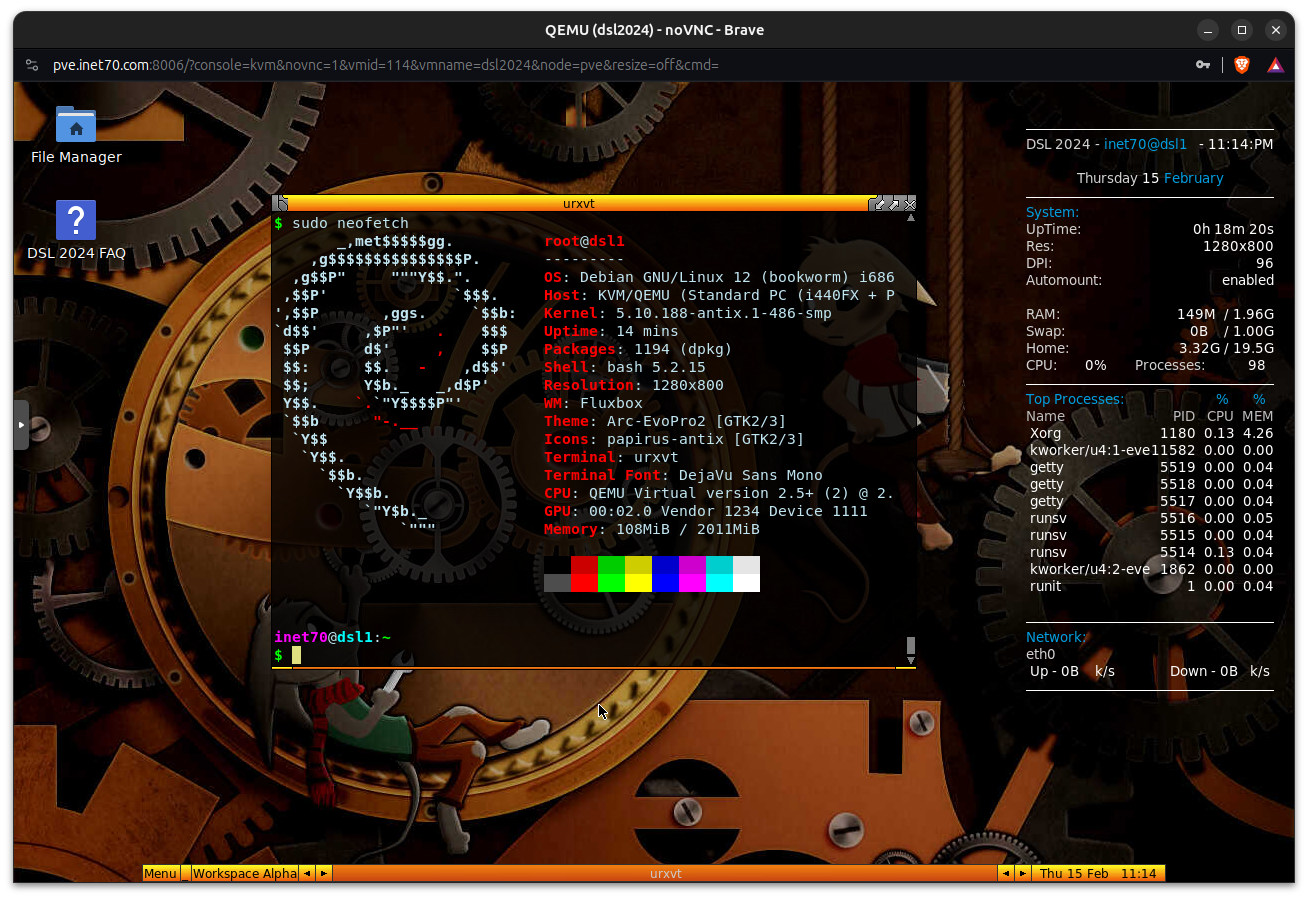
Task: Click the browser address bar URL
Action: click(x=386, y=65)
